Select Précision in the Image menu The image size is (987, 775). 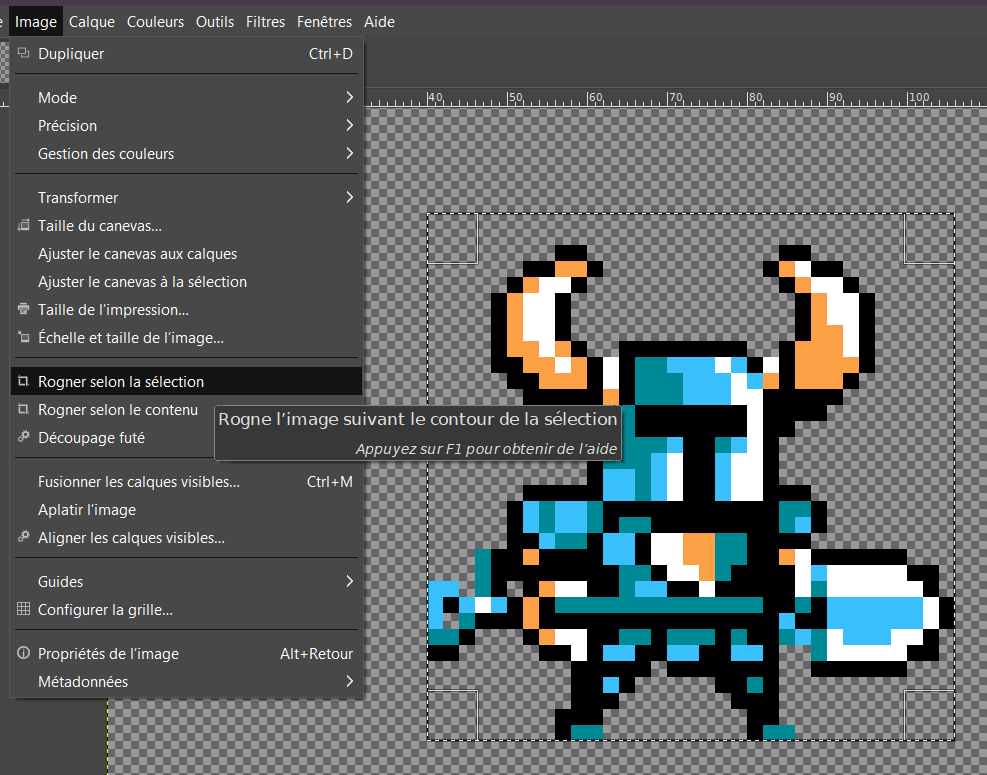186,125
